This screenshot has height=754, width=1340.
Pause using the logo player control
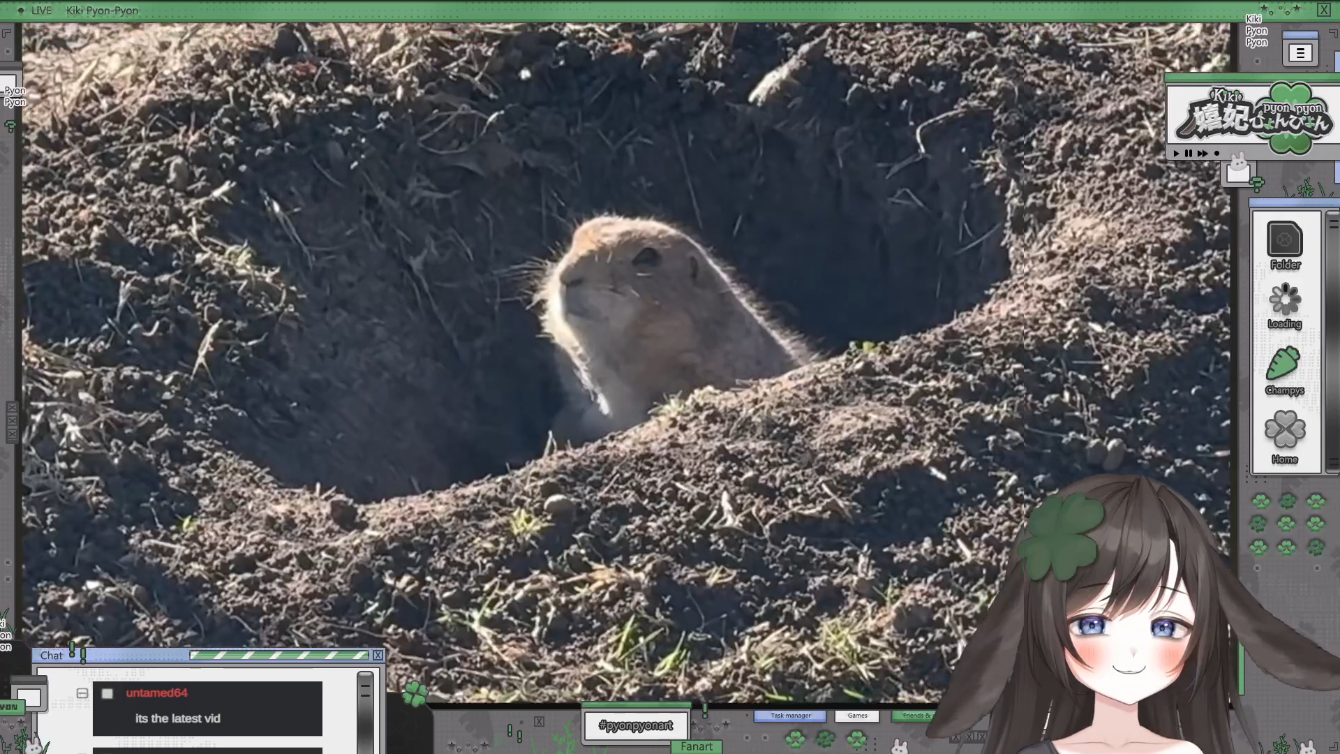click(x=1188, y=153)
